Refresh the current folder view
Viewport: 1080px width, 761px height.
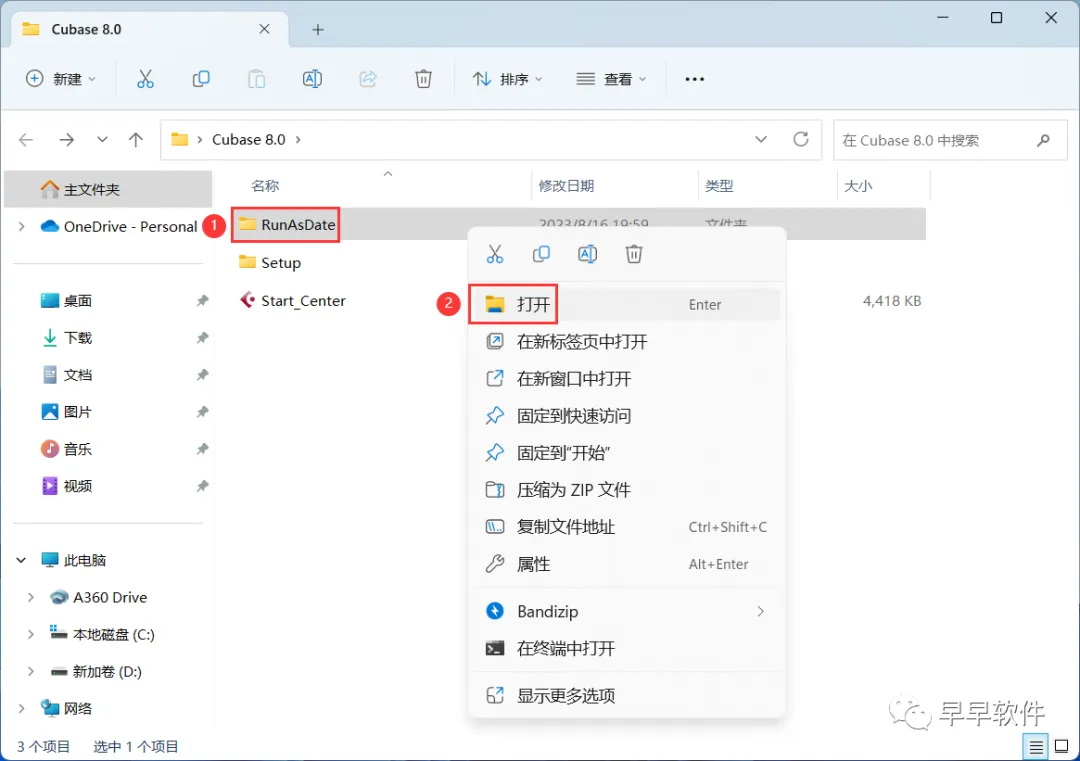click(800, 140)
